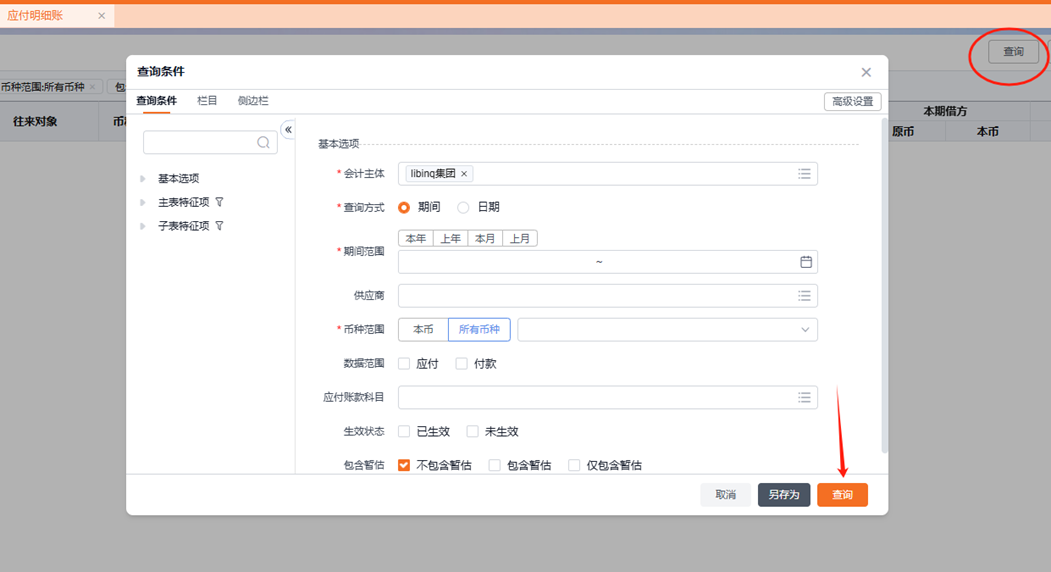Screen dimensions: 1051x572
Task: Expand the 基本选项 tree node
Action: (x=143, y=178)
